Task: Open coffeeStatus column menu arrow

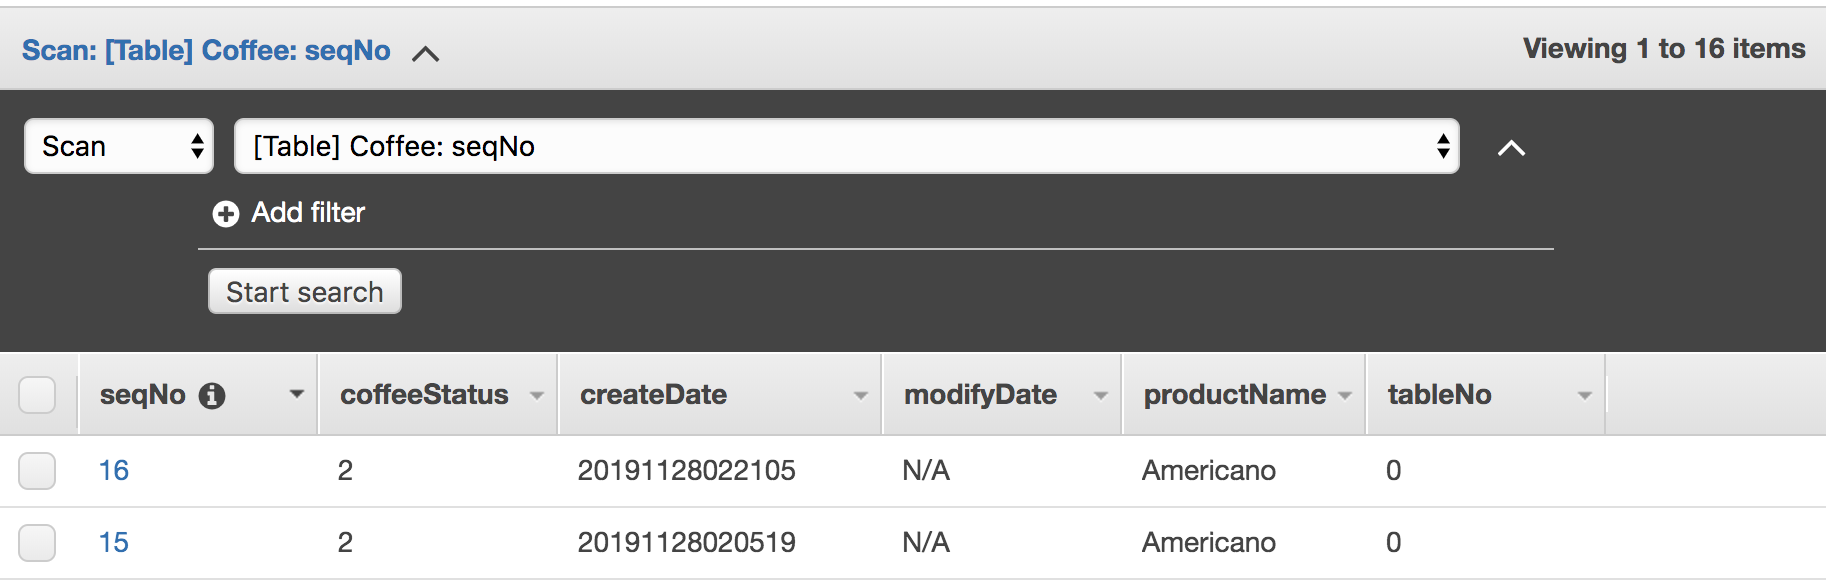Action: (x=537, y=396)
